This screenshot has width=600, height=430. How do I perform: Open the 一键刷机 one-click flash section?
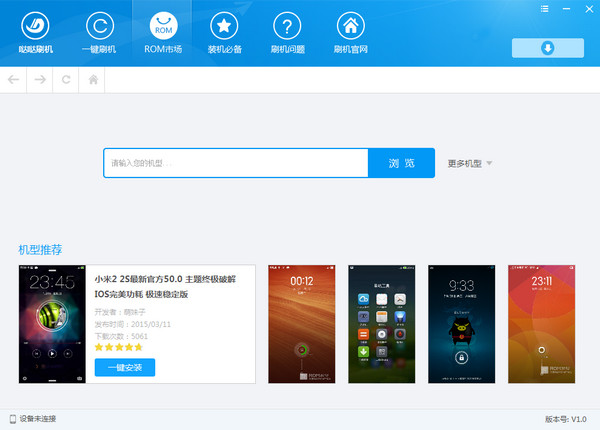click(99, 33)
